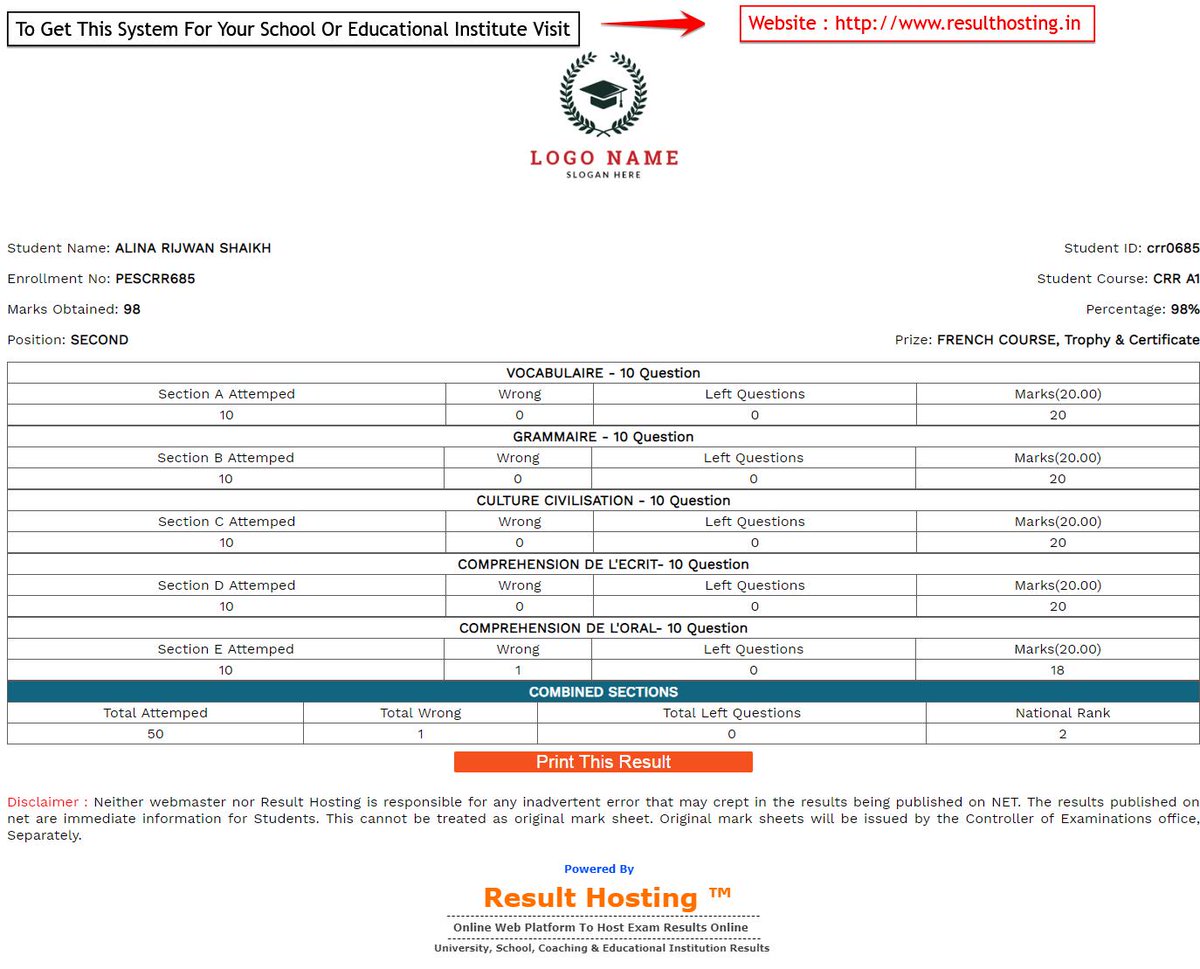Click the Student ID crr0685 value
The width and height of the screenshot is (1200, 969).
1173,248
